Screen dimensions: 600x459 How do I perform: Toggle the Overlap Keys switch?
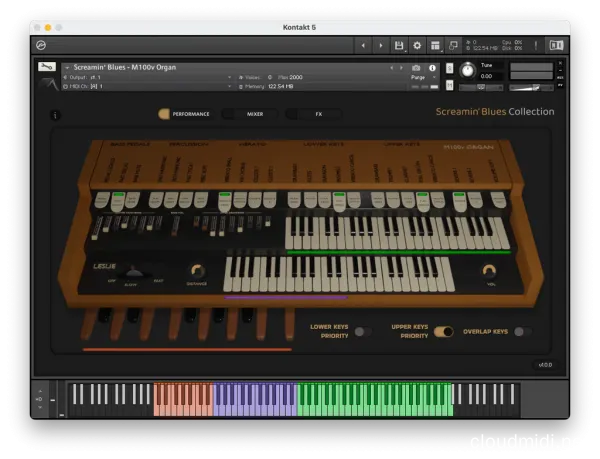click(x=523, y=332)
